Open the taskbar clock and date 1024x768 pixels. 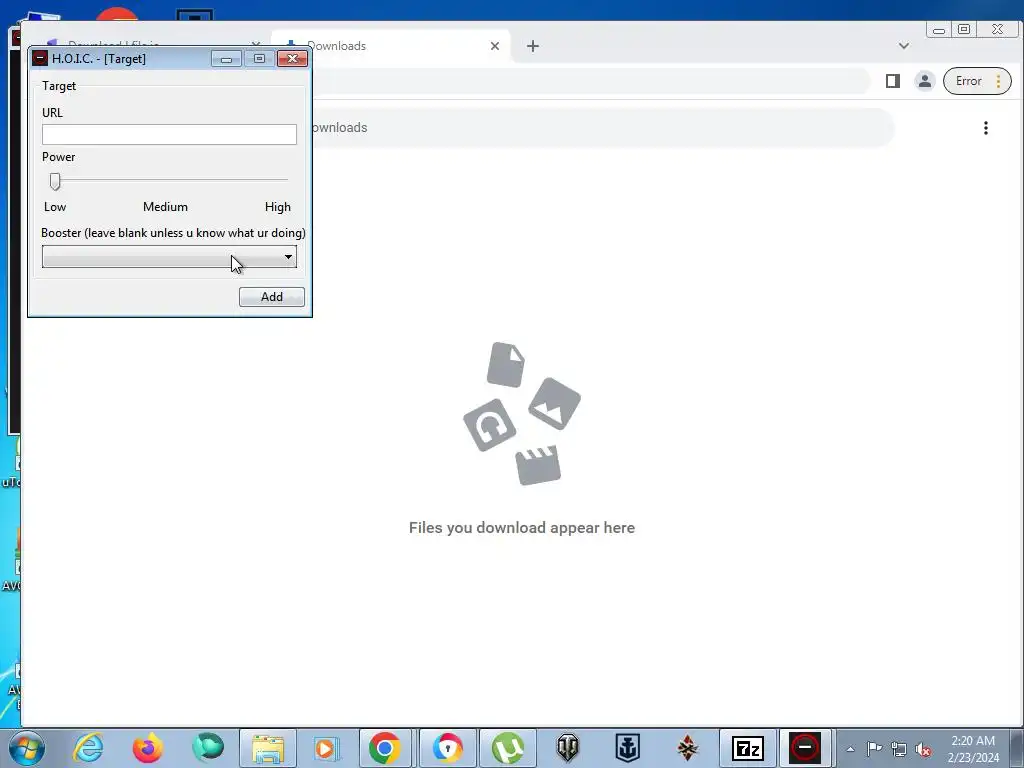973,749
